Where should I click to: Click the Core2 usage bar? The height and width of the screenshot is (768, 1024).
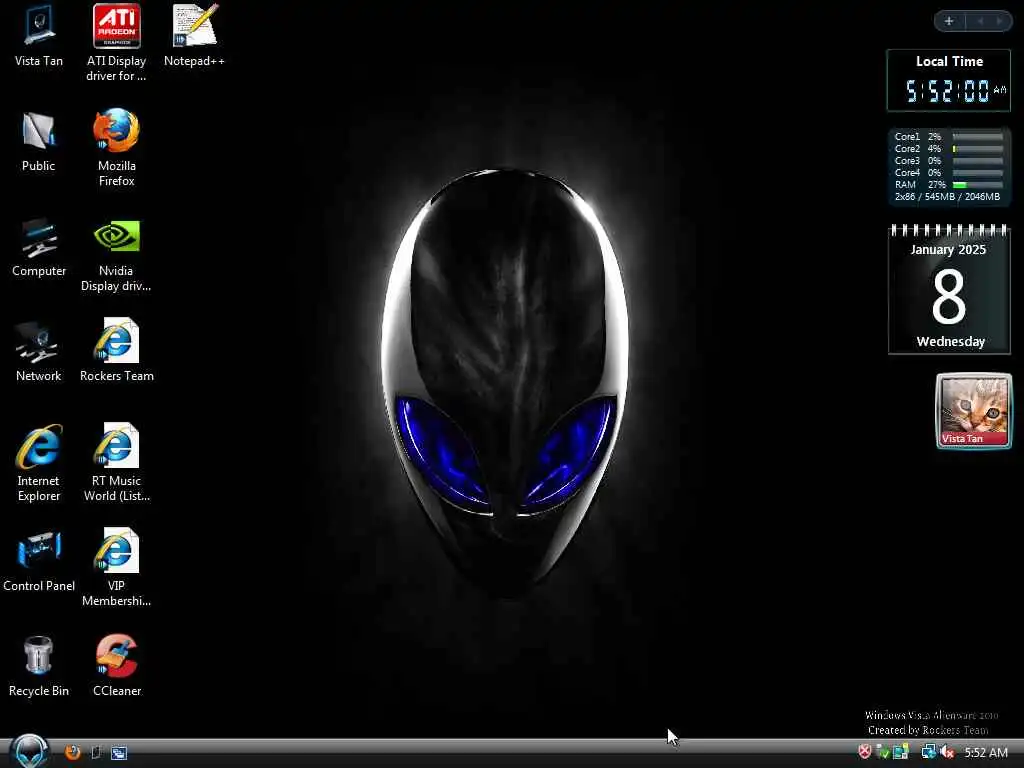(978, 149)
